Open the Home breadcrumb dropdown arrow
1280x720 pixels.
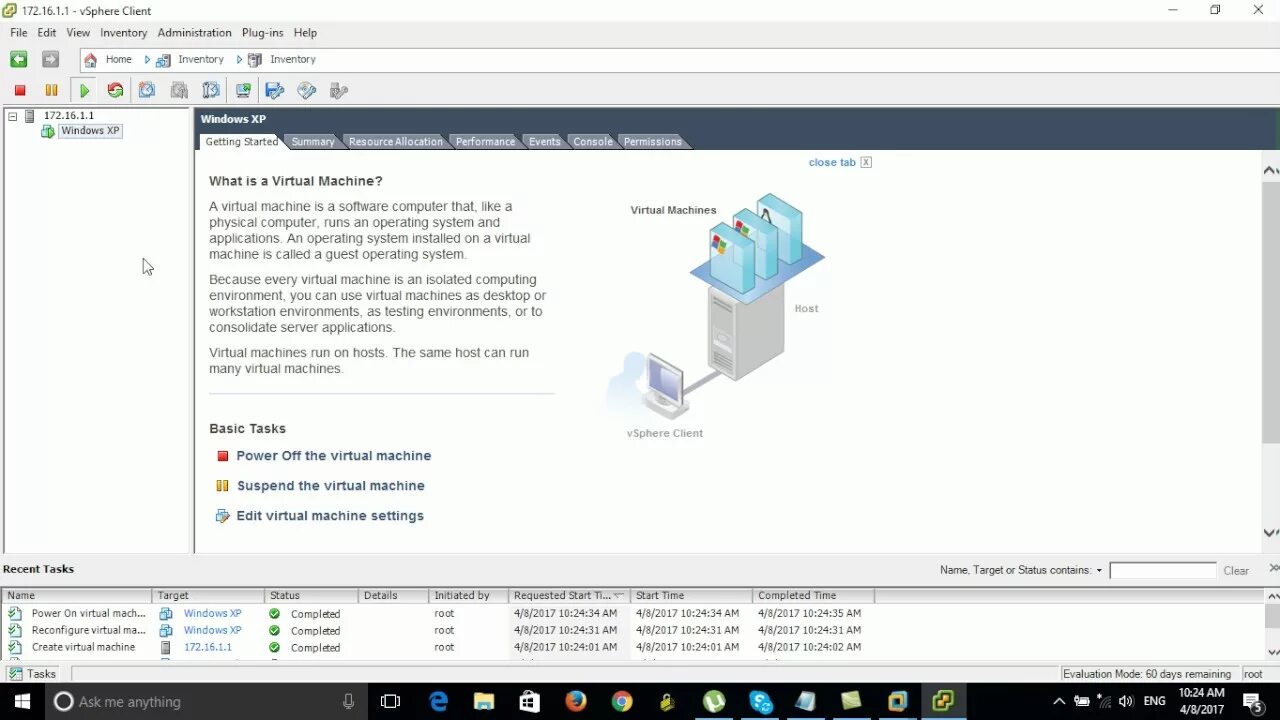tap(147, 60)
